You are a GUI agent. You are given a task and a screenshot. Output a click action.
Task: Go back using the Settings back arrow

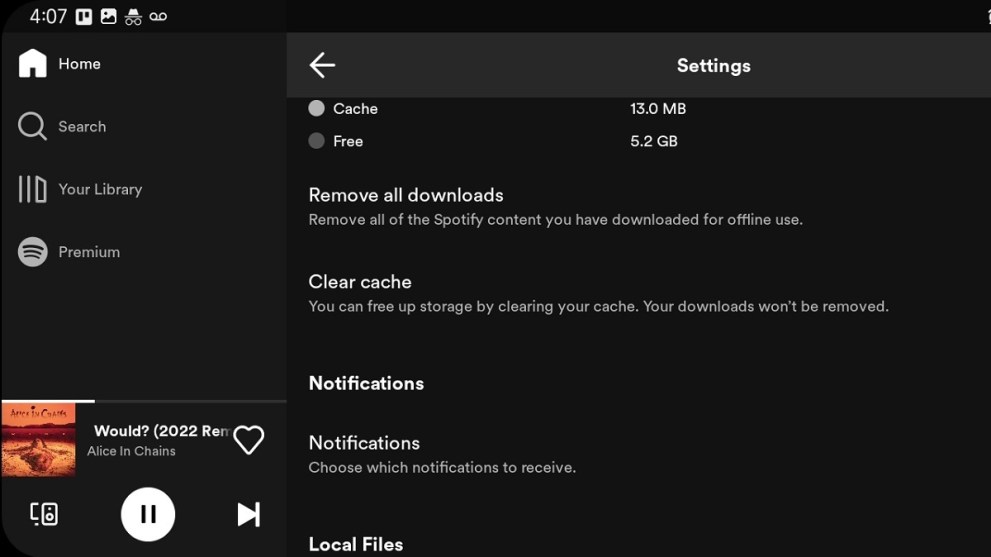pos(322,65)
